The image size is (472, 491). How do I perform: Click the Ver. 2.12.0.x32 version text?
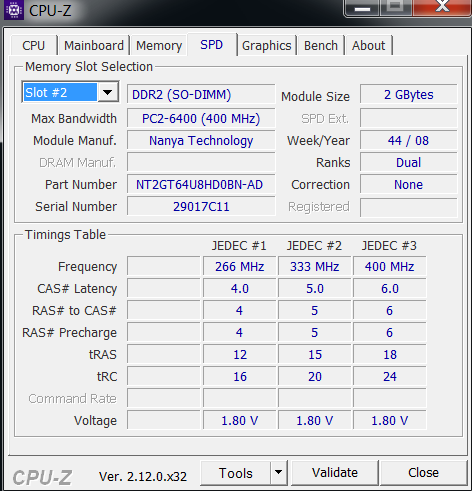143,476
